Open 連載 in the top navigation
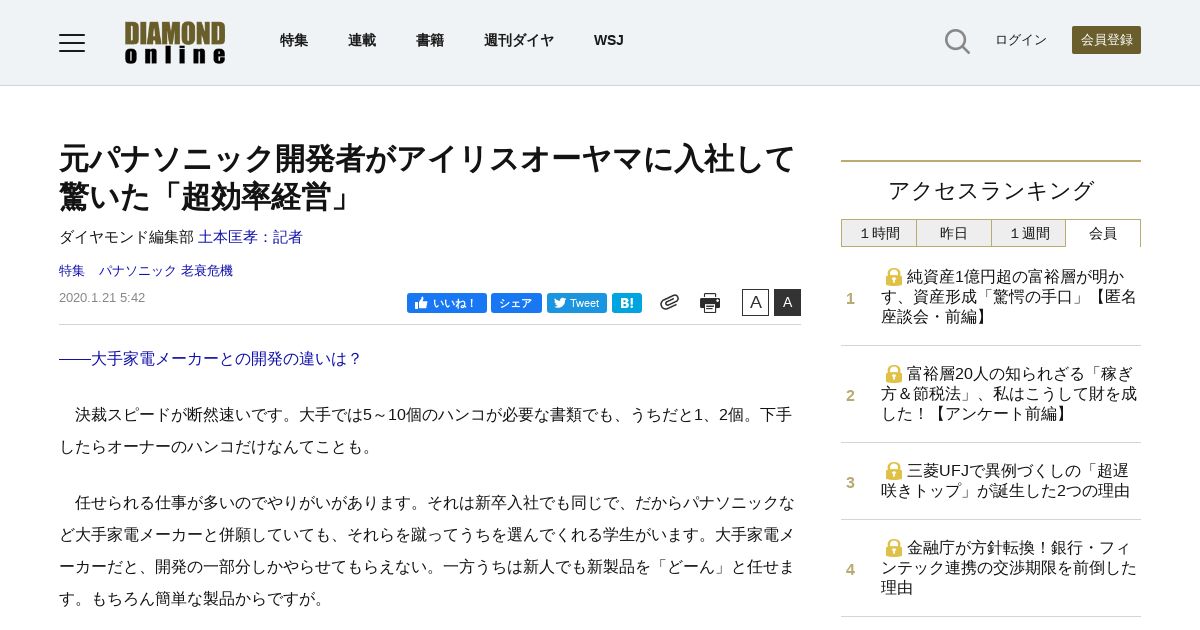Screen dimensions: 1200x630 coord(362,40)
